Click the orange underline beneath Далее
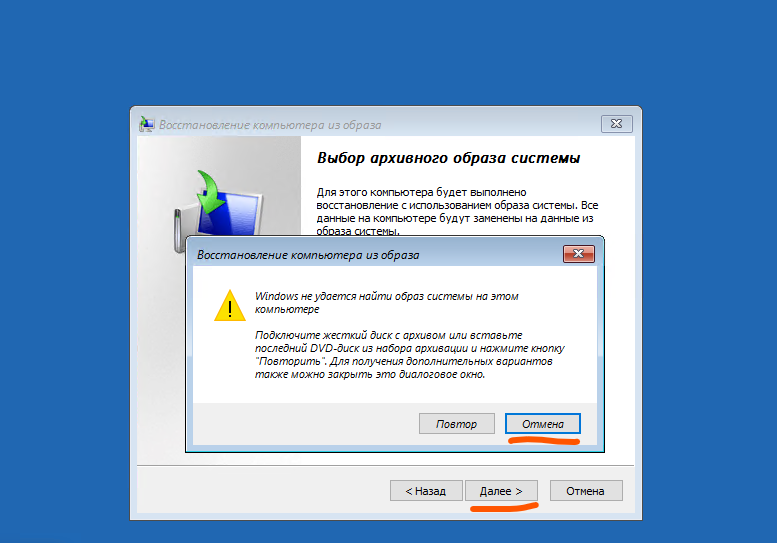This screenshot has height=543, width=777. tap(504, 507)
